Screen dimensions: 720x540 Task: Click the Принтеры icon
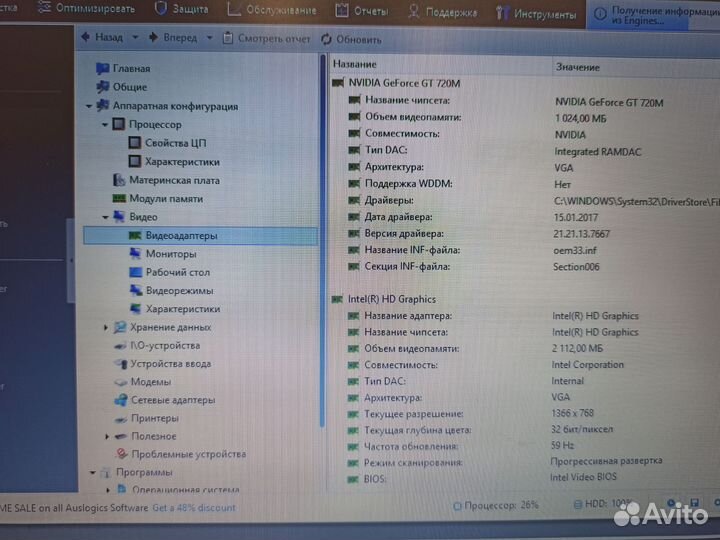click(x=121, y=418)
